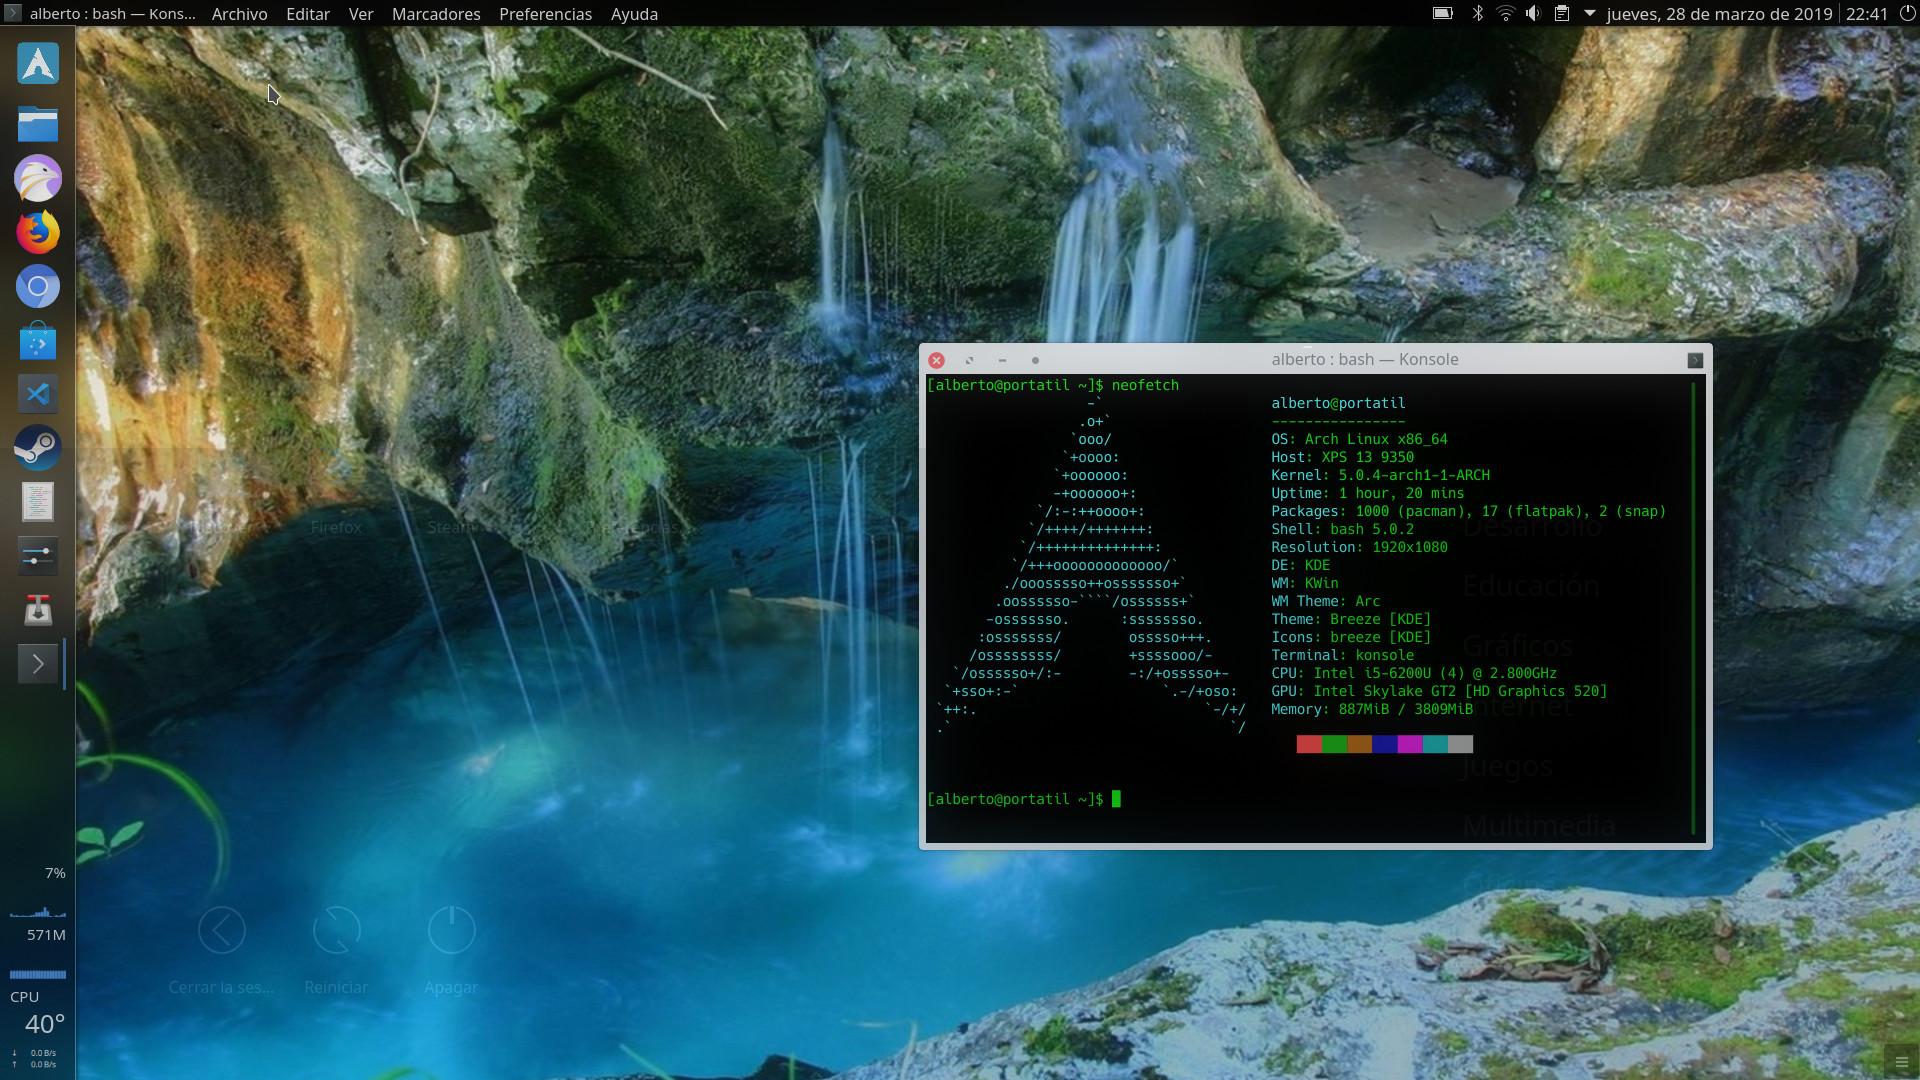Open the Konsole new-tab corner button

[1694, 360]
